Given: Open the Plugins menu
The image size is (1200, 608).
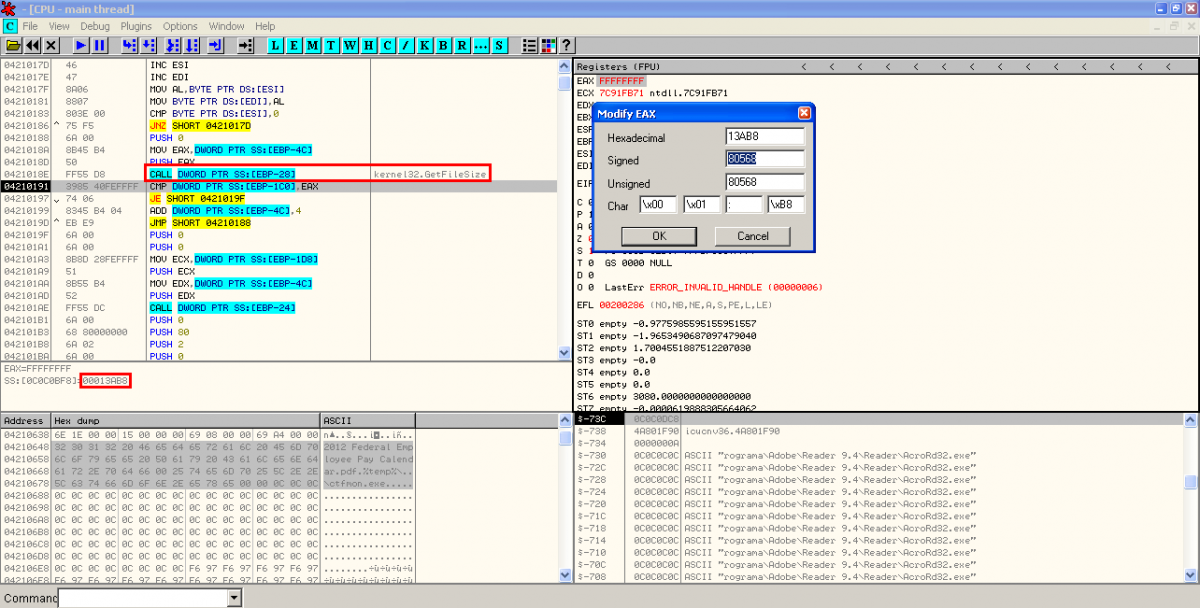Looking at the screenshot, I should [x=137, y=26].
